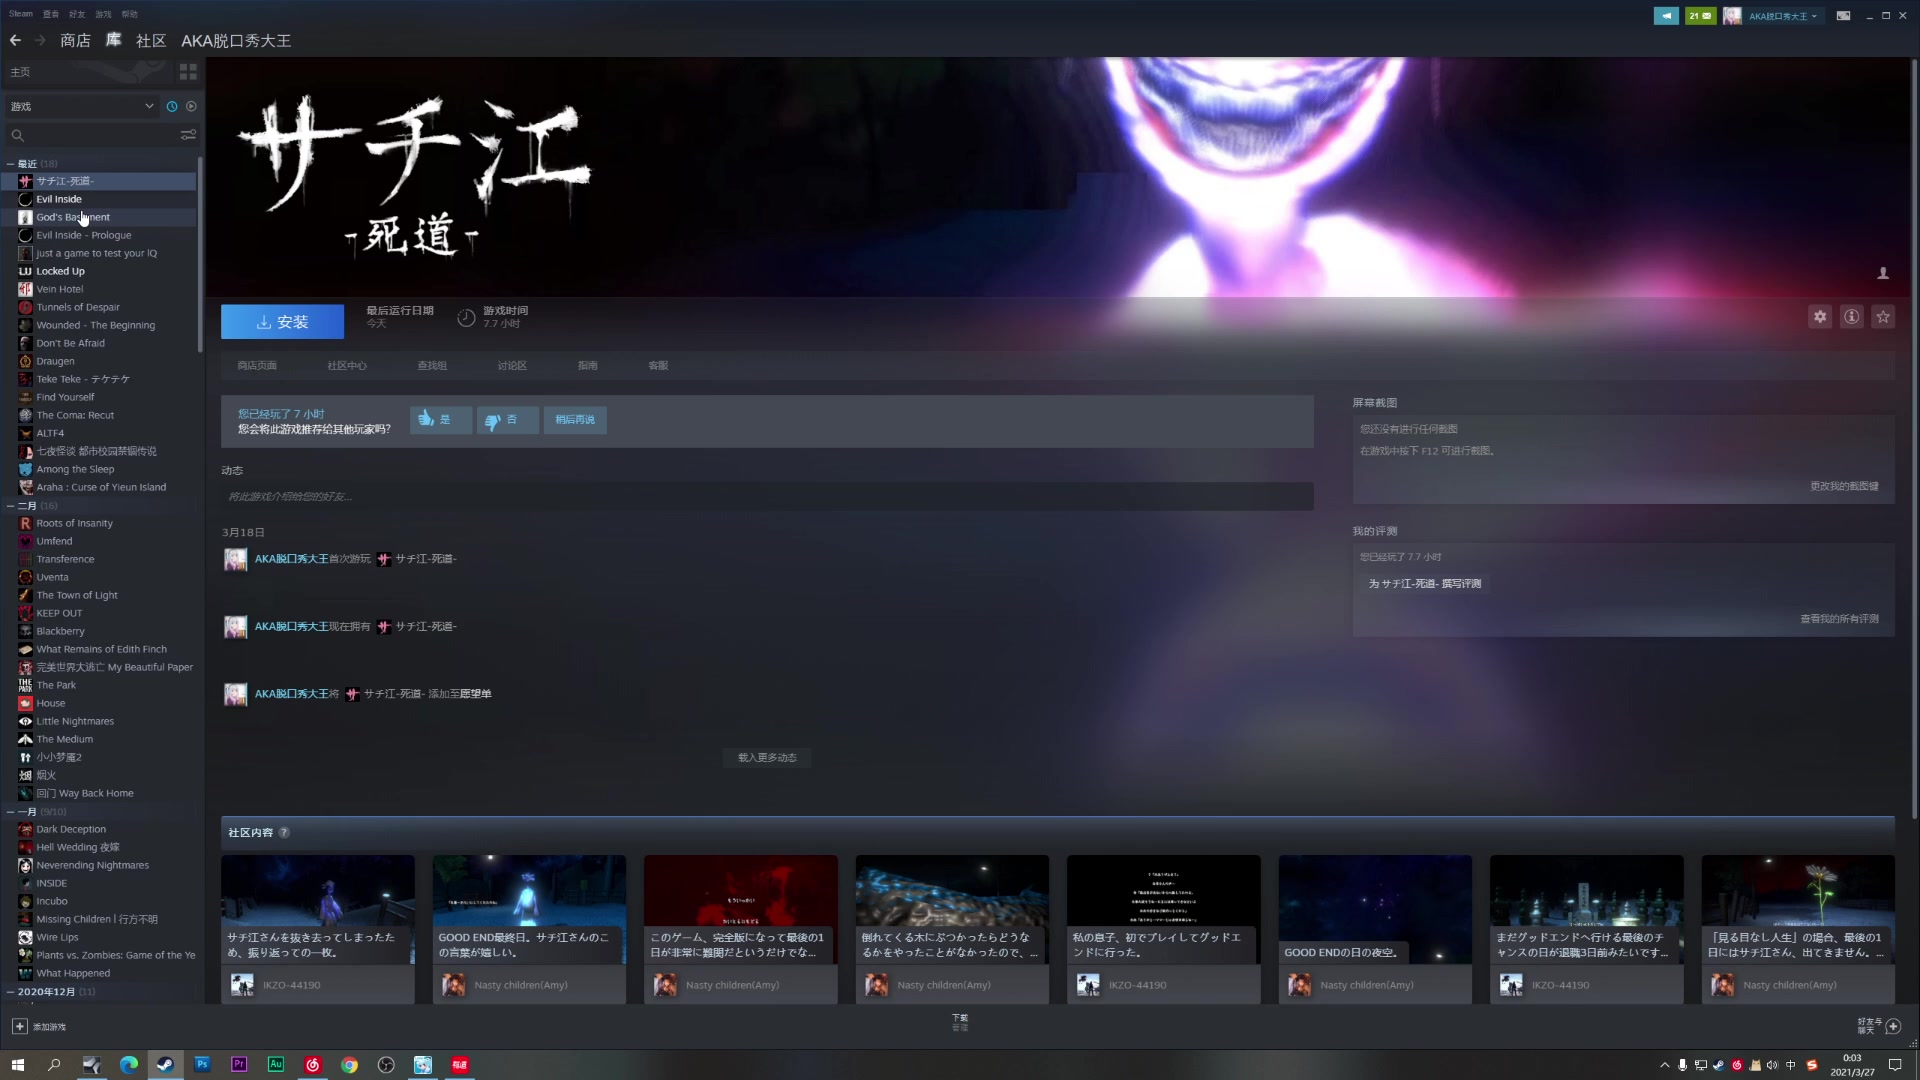Collapse the 2020年12月 group
Image resolution: width=1920 pixels, height=1080 pixels.
coord(11,992)
